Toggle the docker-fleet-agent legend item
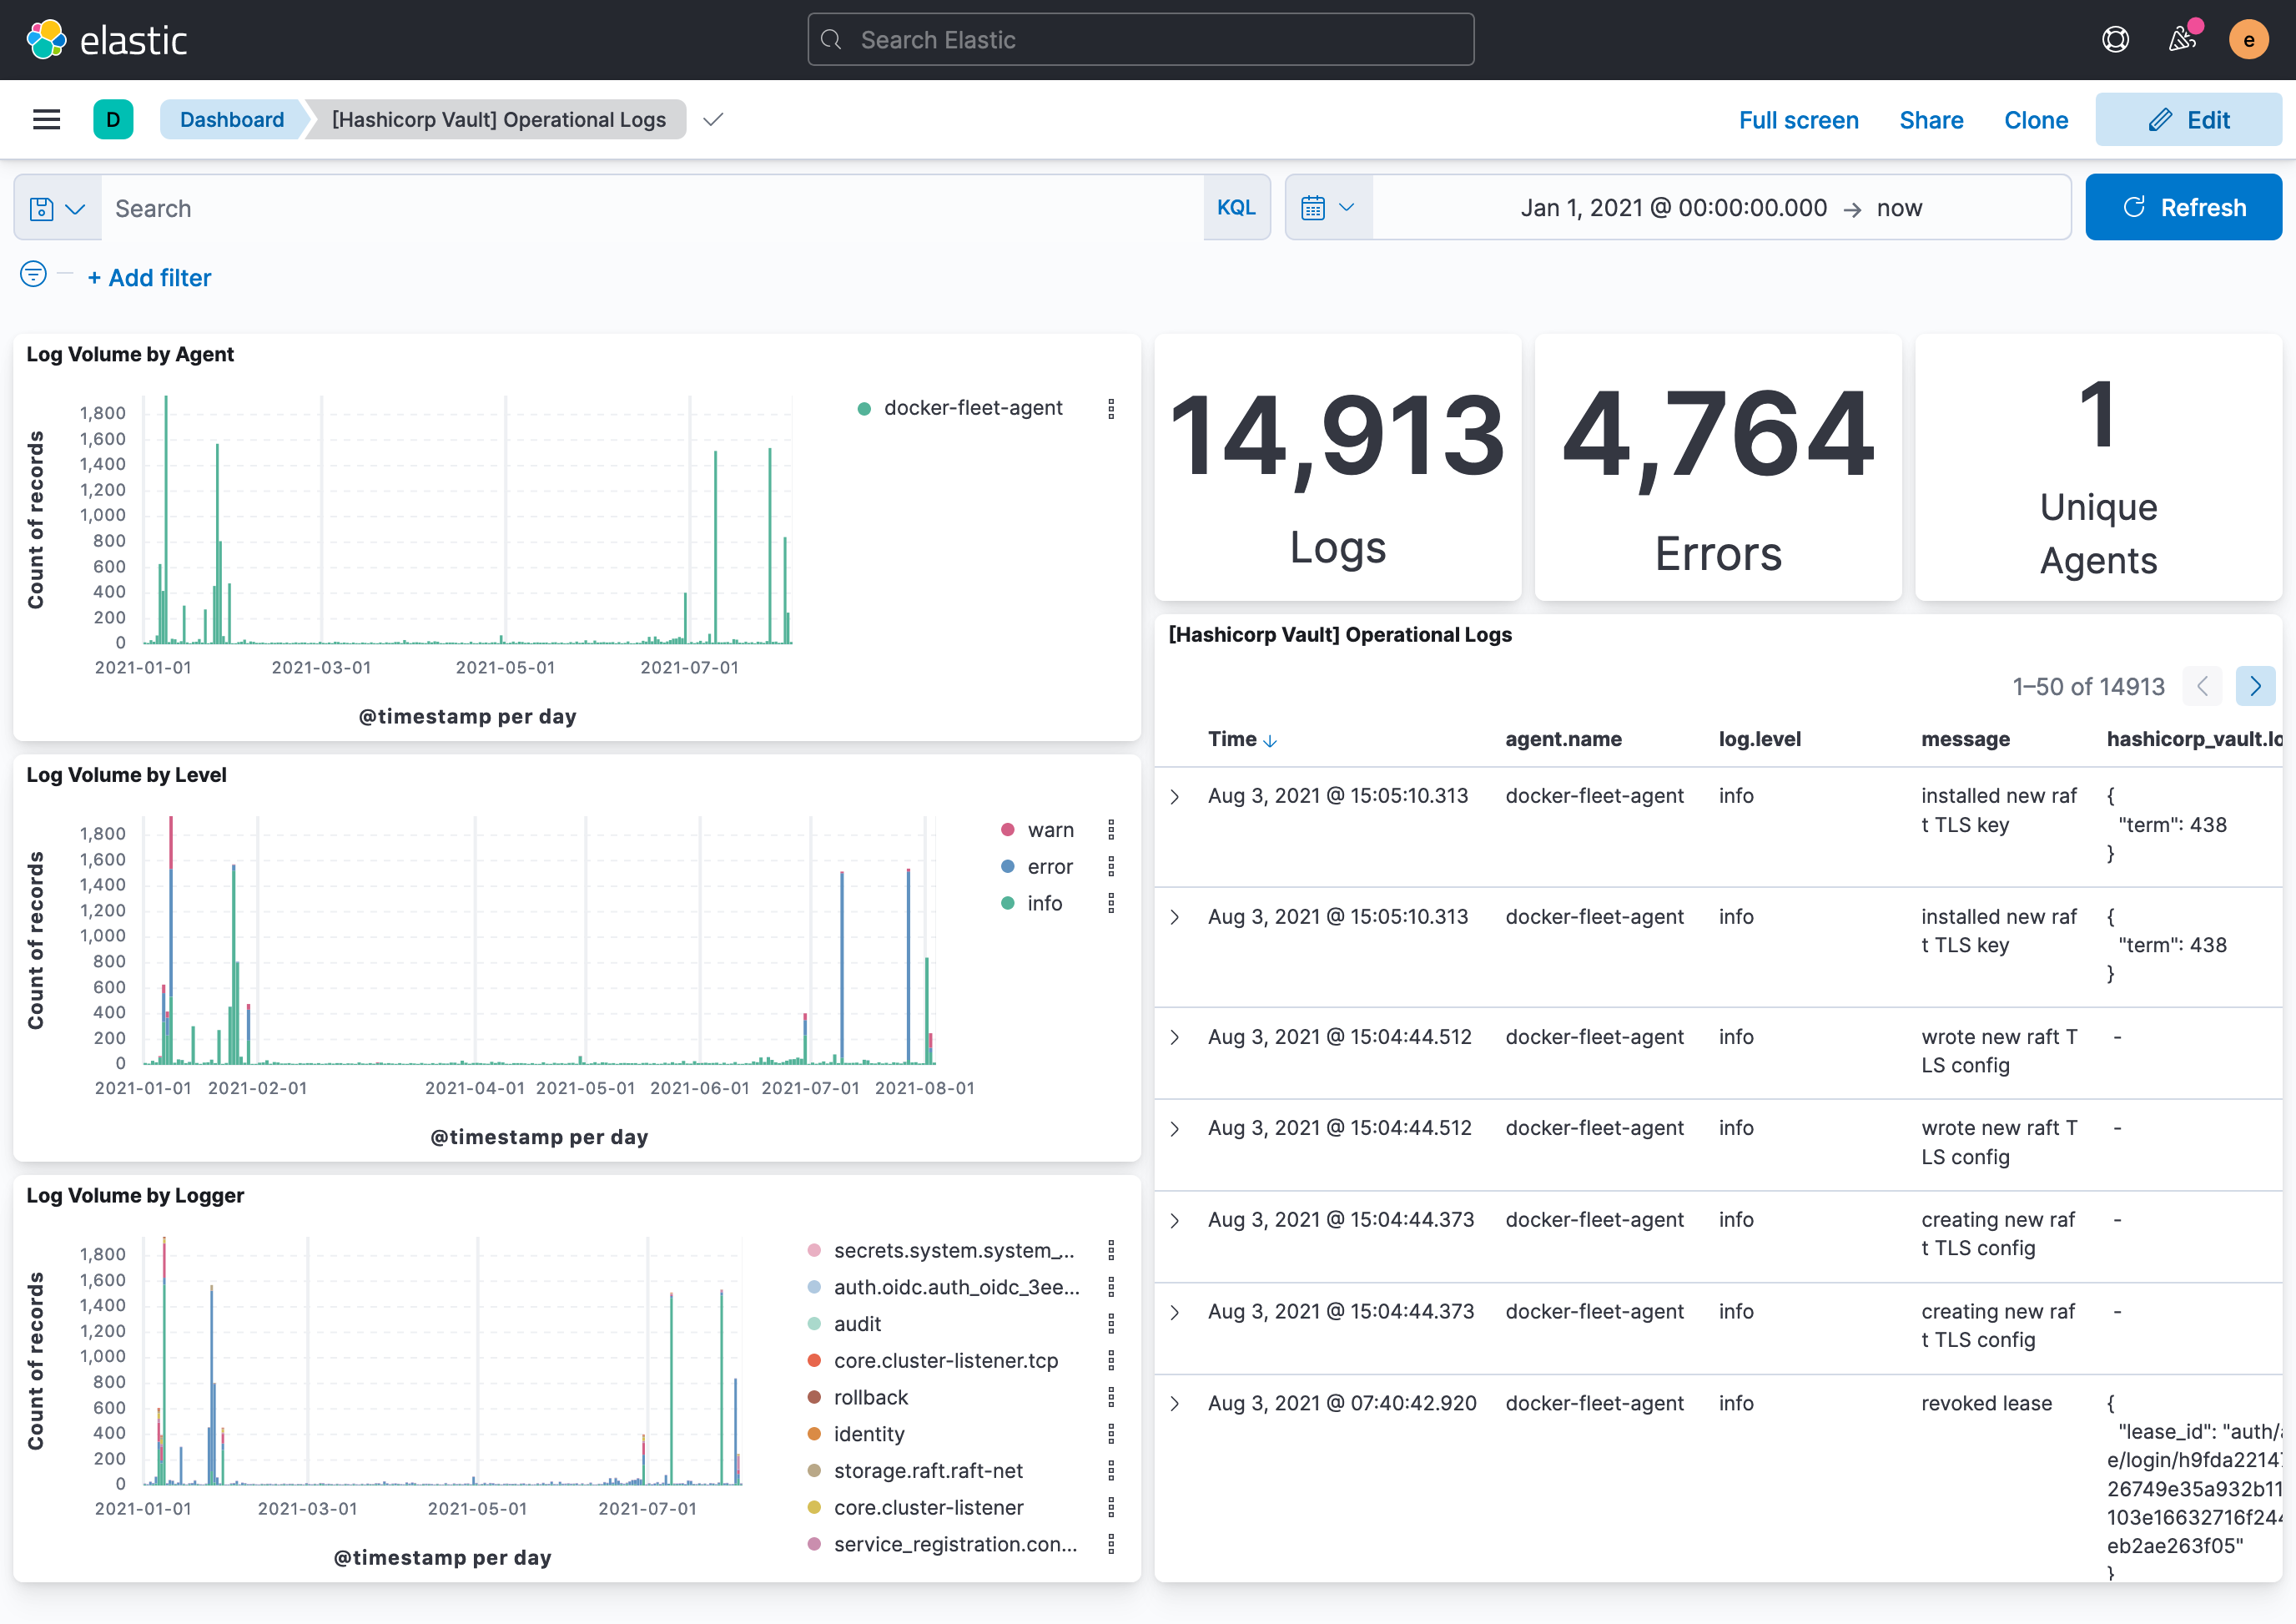 972,407
